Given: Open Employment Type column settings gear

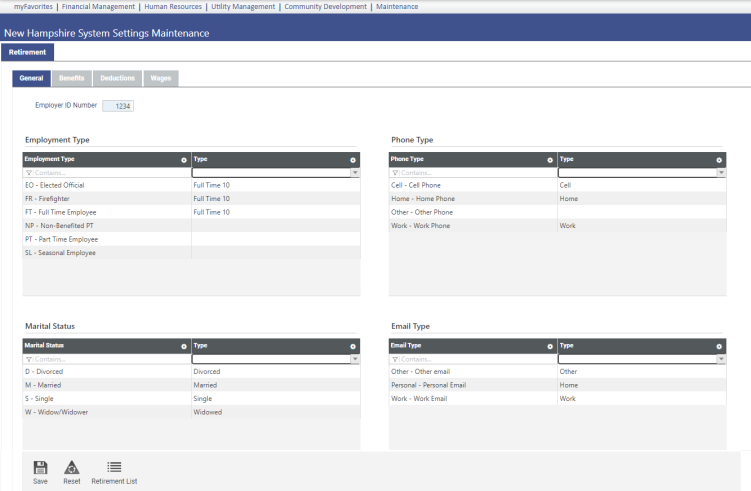Looking at the screenshot, I should pos(183,160).
